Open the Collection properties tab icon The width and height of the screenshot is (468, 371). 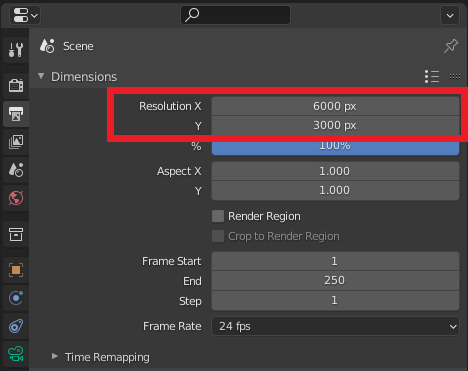[x=16, y=234]
